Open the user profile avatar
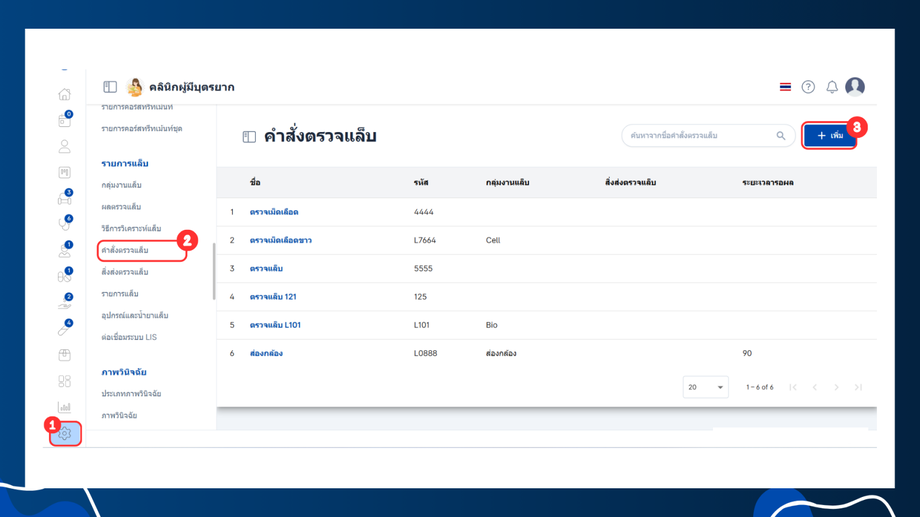Screen dimensions: 920x517 point(855,87)
